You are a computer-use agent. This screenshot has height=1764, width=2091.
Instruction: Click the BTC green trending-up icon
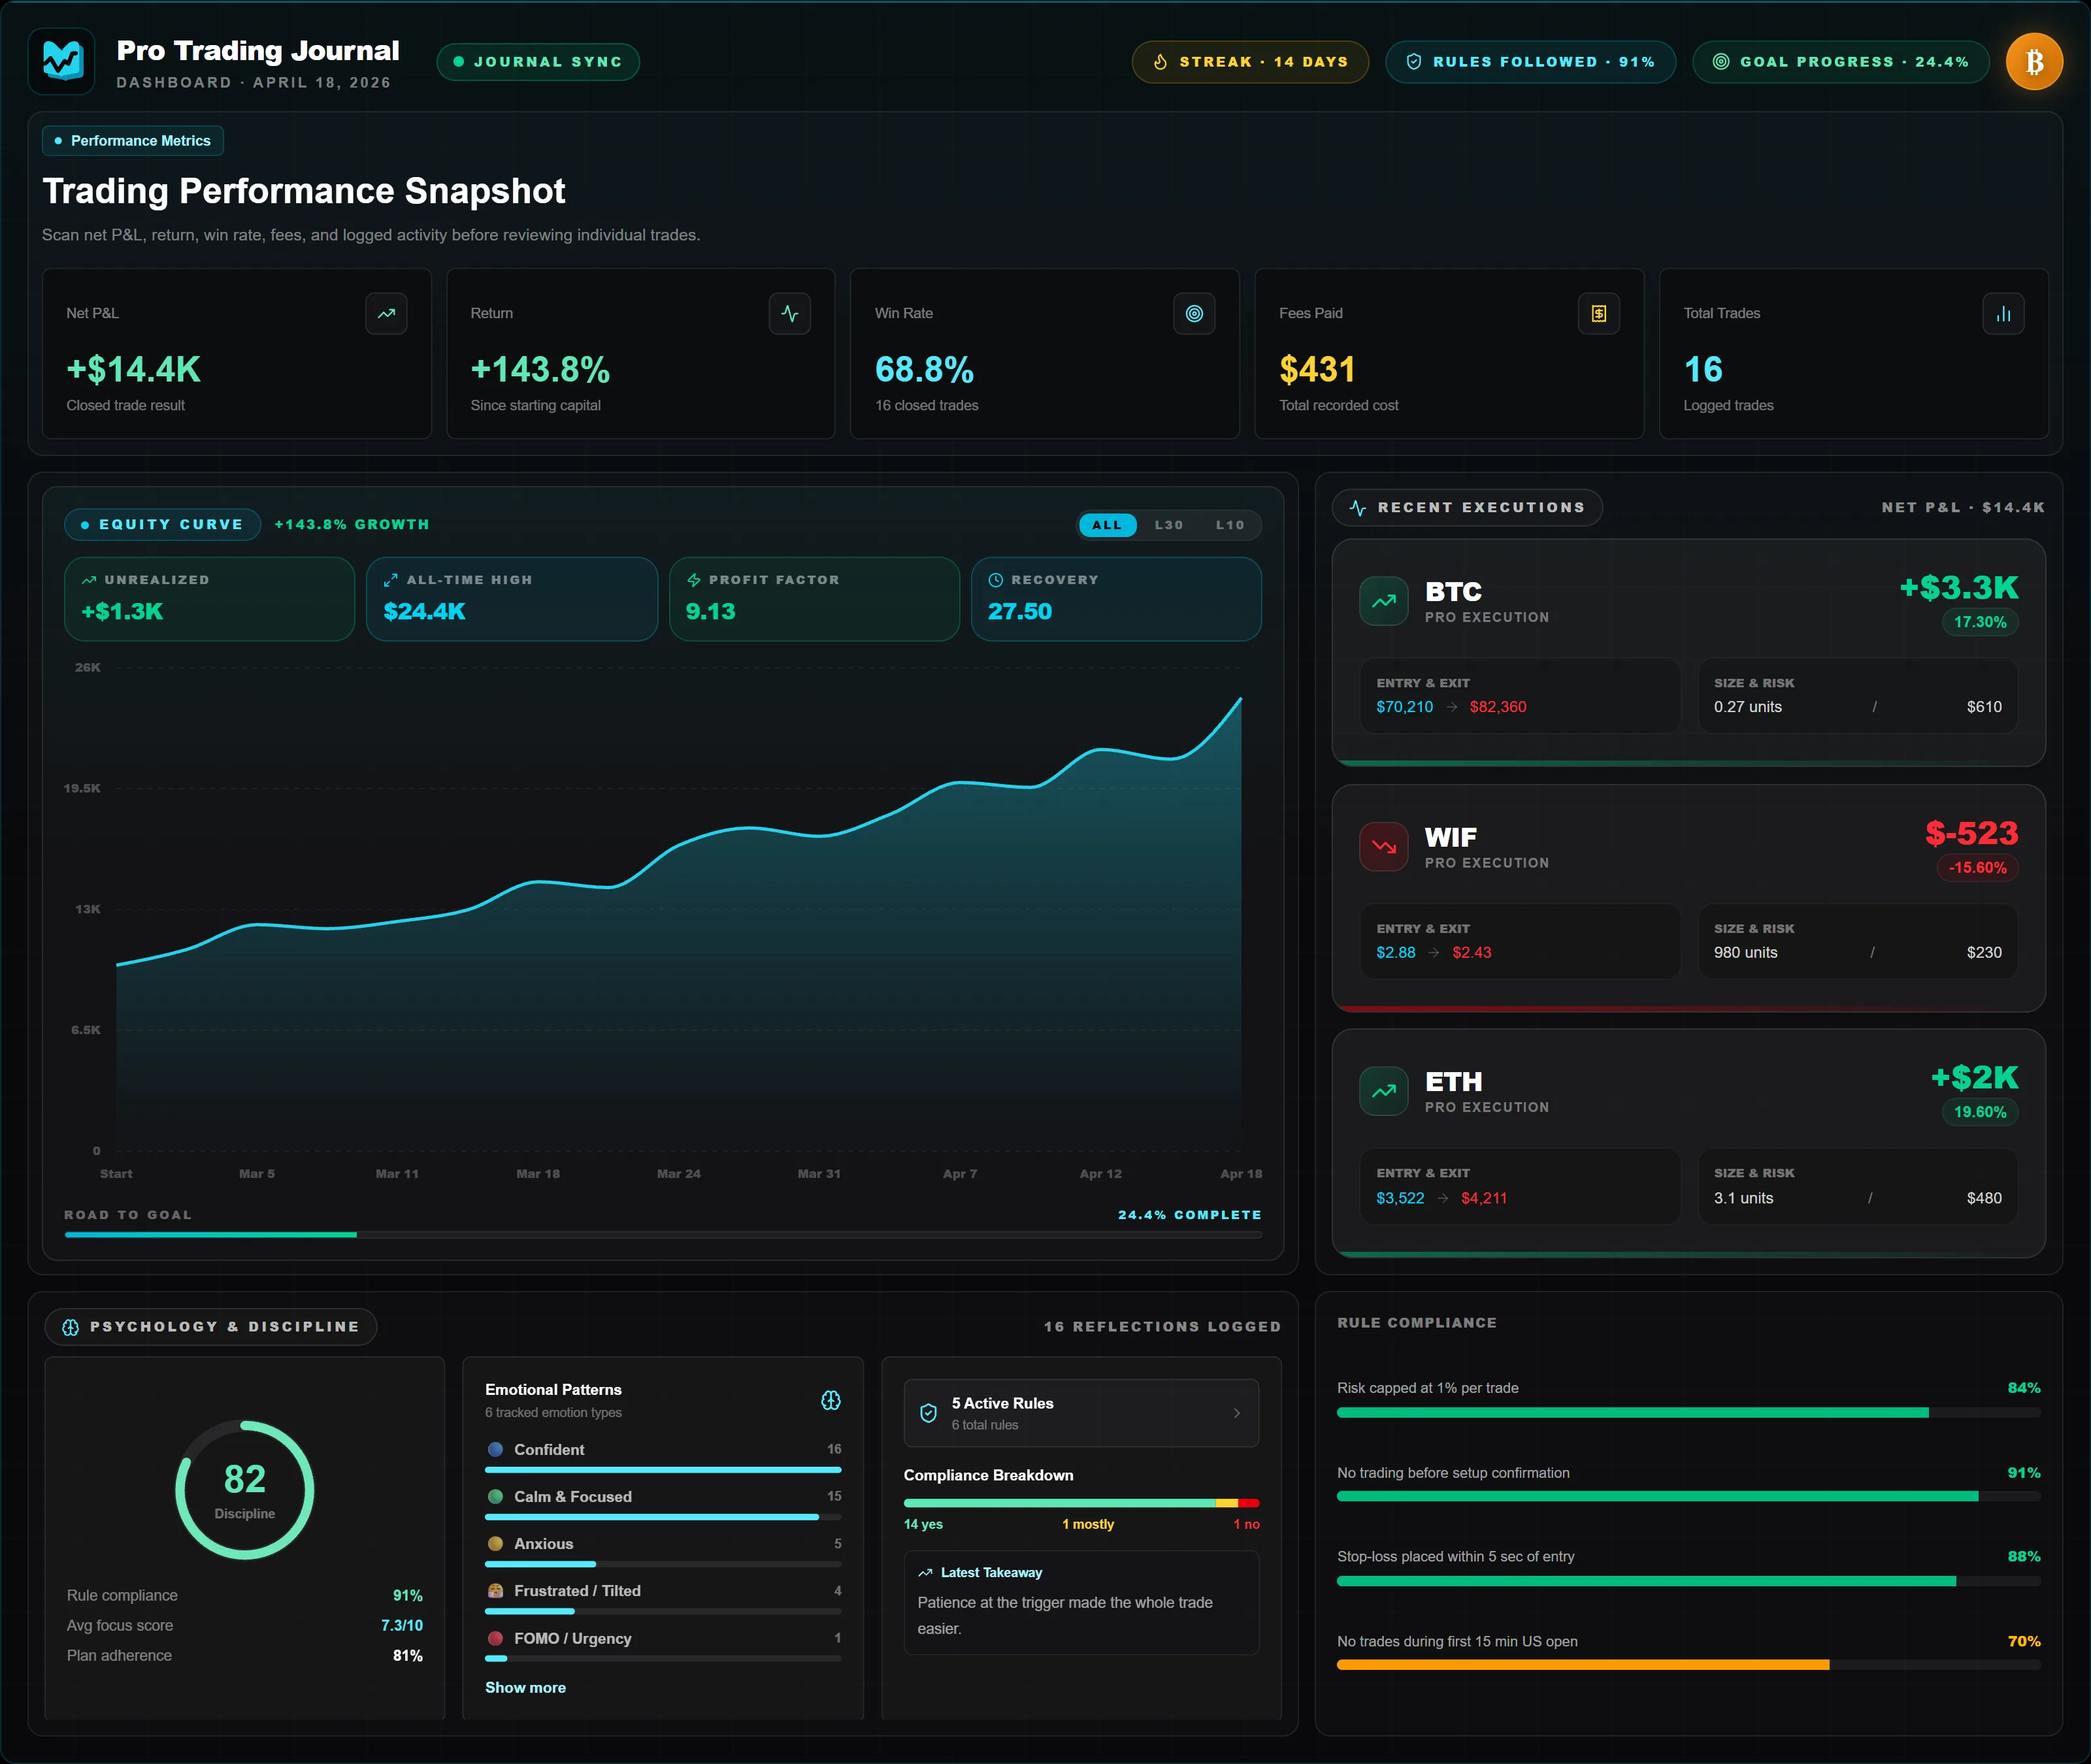[x=1384, y=601]
